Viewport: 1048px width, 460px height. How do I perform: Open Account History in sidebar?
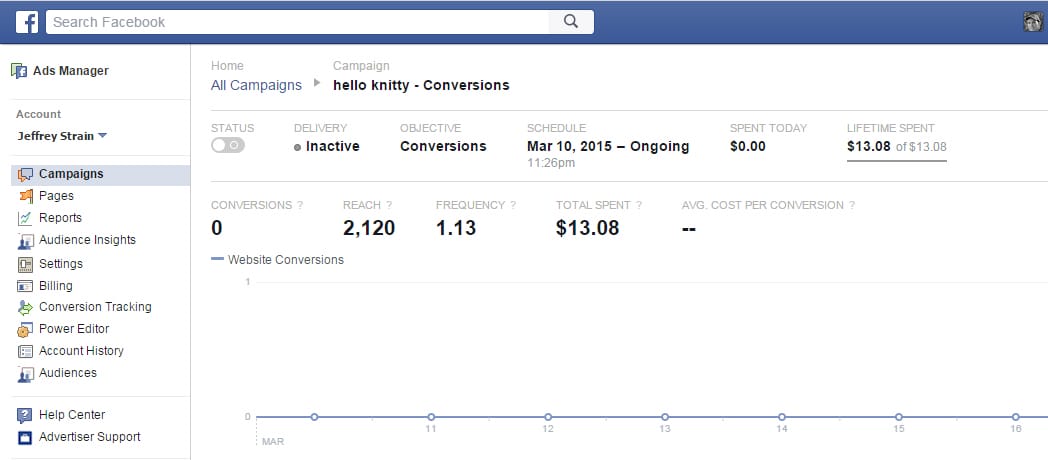point(81,351)
